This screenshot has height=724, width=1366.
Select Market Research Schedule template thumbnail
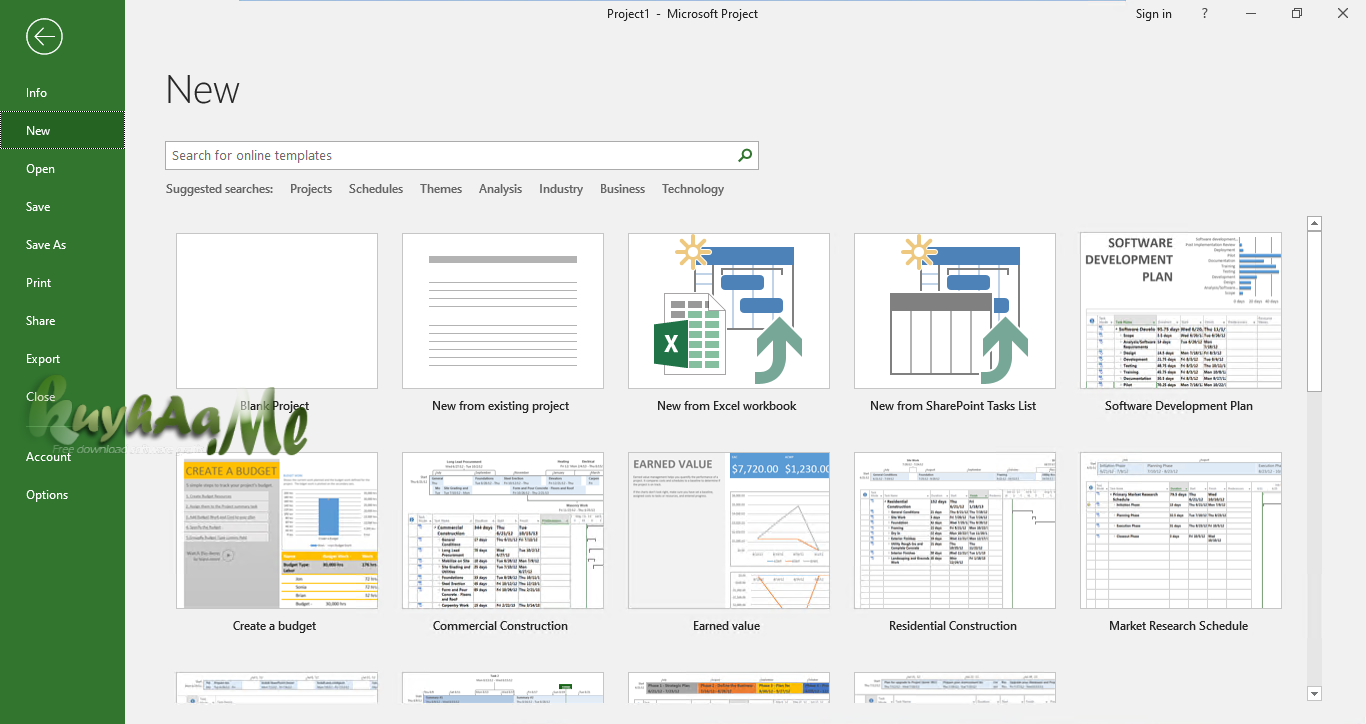[1181, 531]
